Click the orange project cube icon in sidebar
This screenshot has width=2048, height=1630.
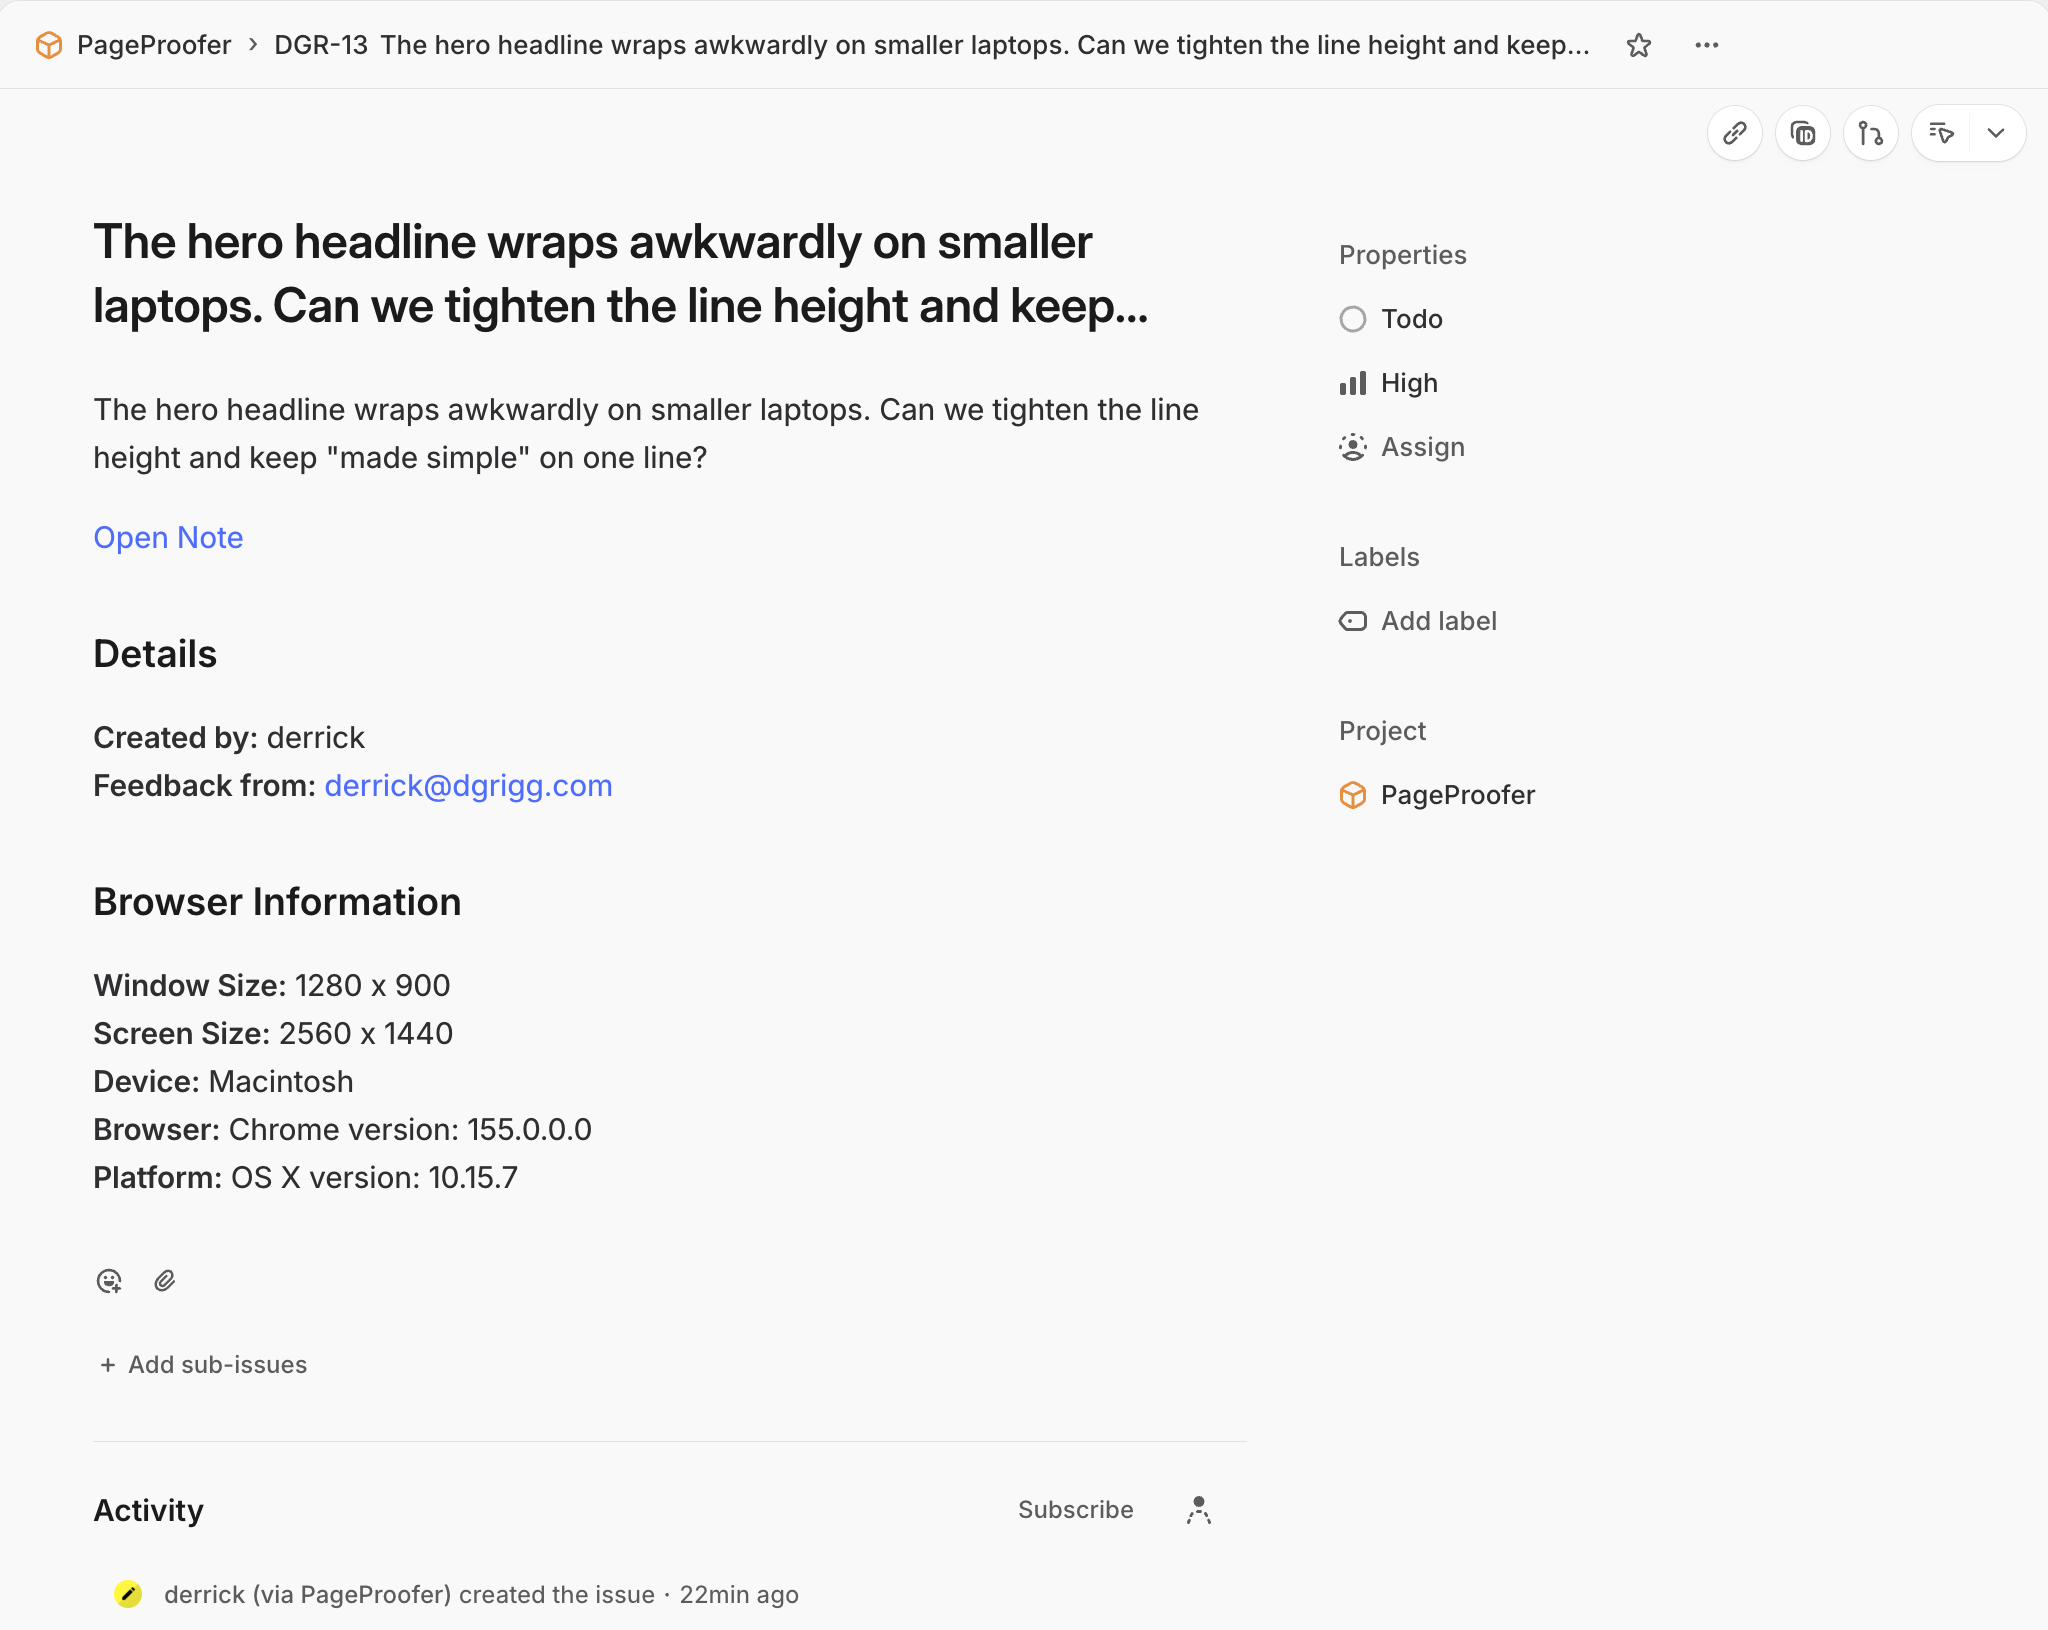click(1353, 795)
